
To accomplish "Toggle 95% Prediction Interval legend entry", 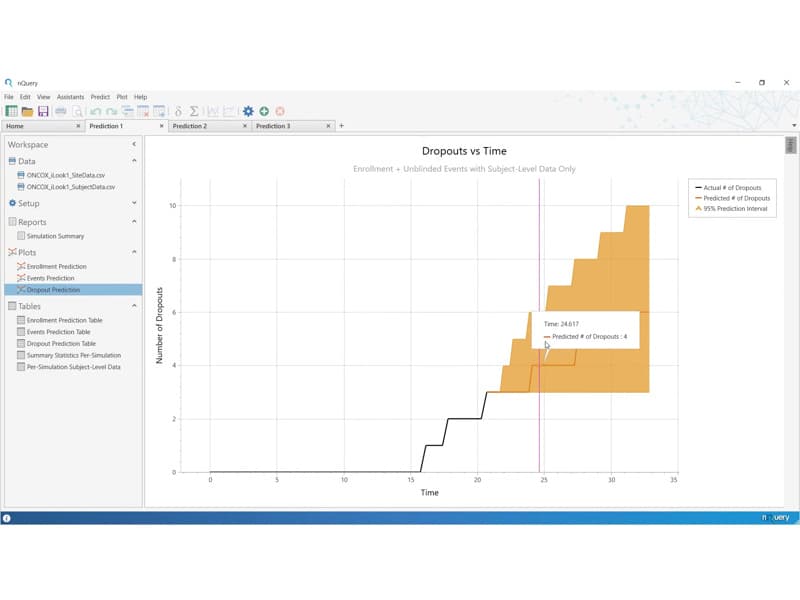I will click(x=731, y=209).
